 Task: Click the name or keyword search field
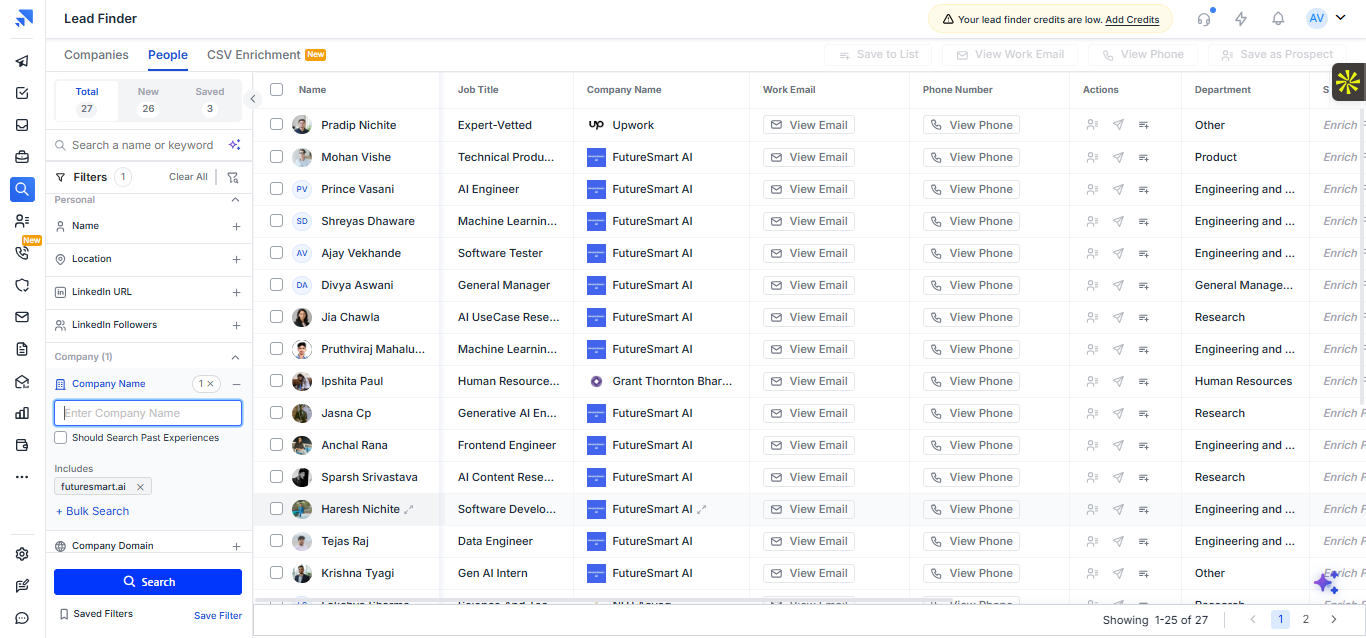click(140, 145)
